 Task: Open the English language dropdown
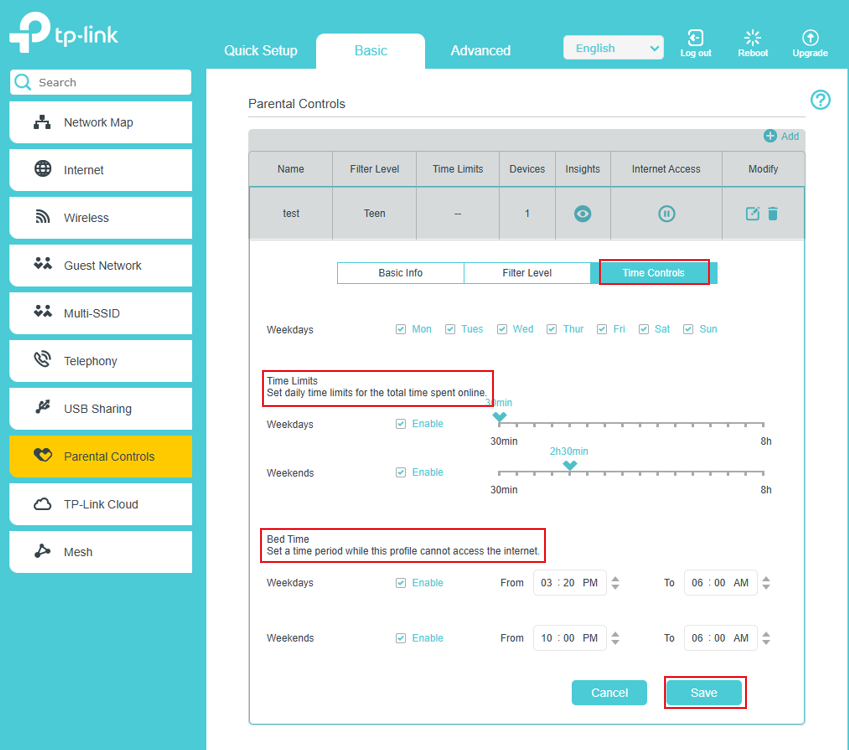pyautogui.click(x=614, y=48)
